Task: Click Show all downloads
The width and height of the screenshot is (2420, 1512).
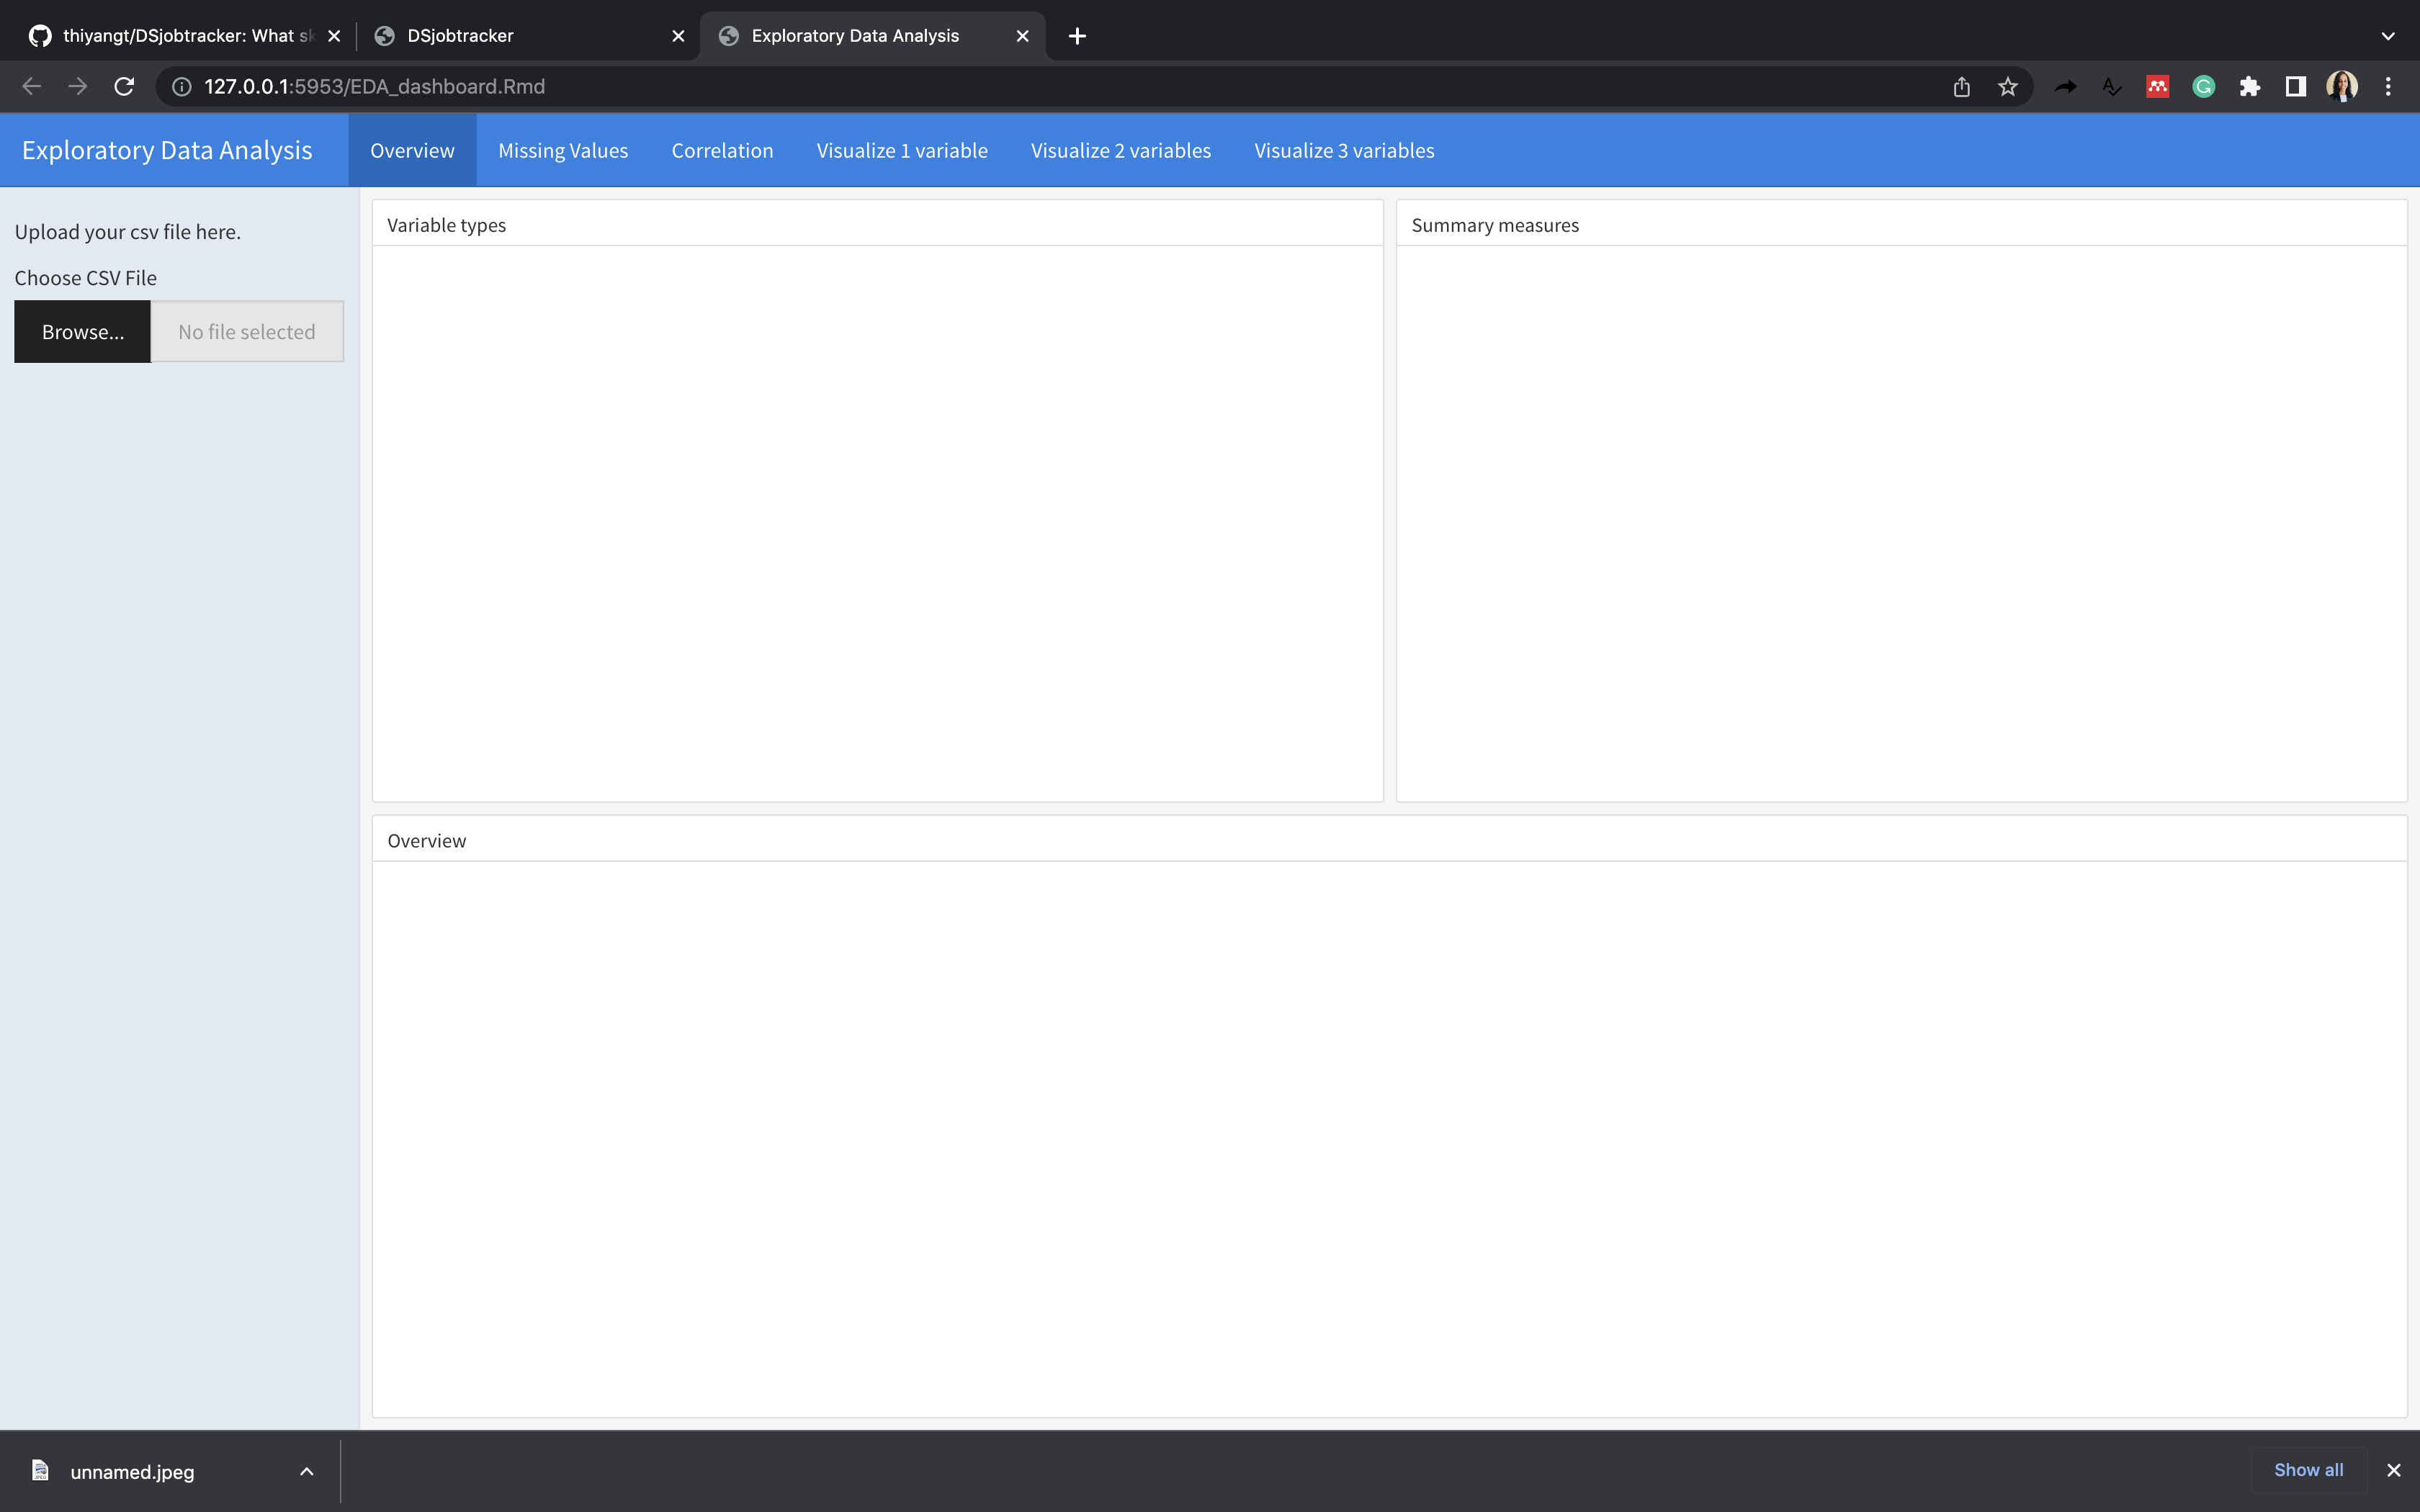Action: tap(2308, 1470)
